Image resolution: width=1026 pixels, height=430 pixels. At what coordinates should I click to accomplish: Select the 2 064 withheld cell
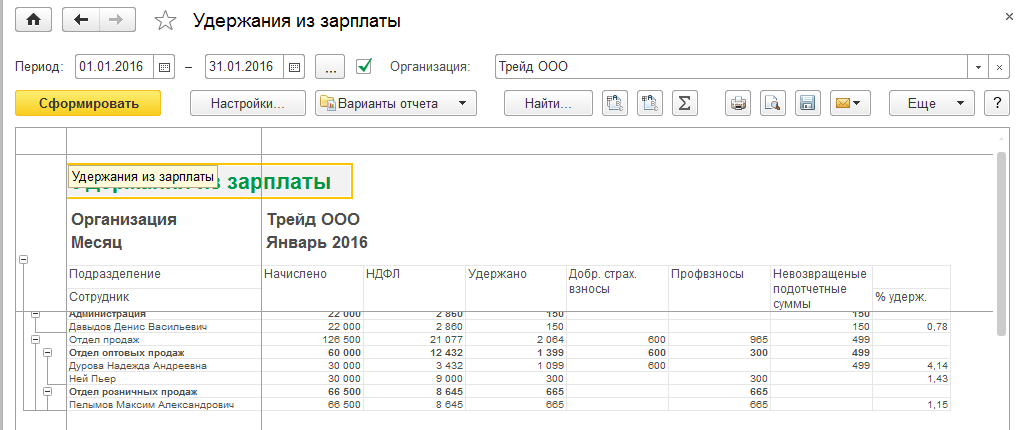[516, 340]
